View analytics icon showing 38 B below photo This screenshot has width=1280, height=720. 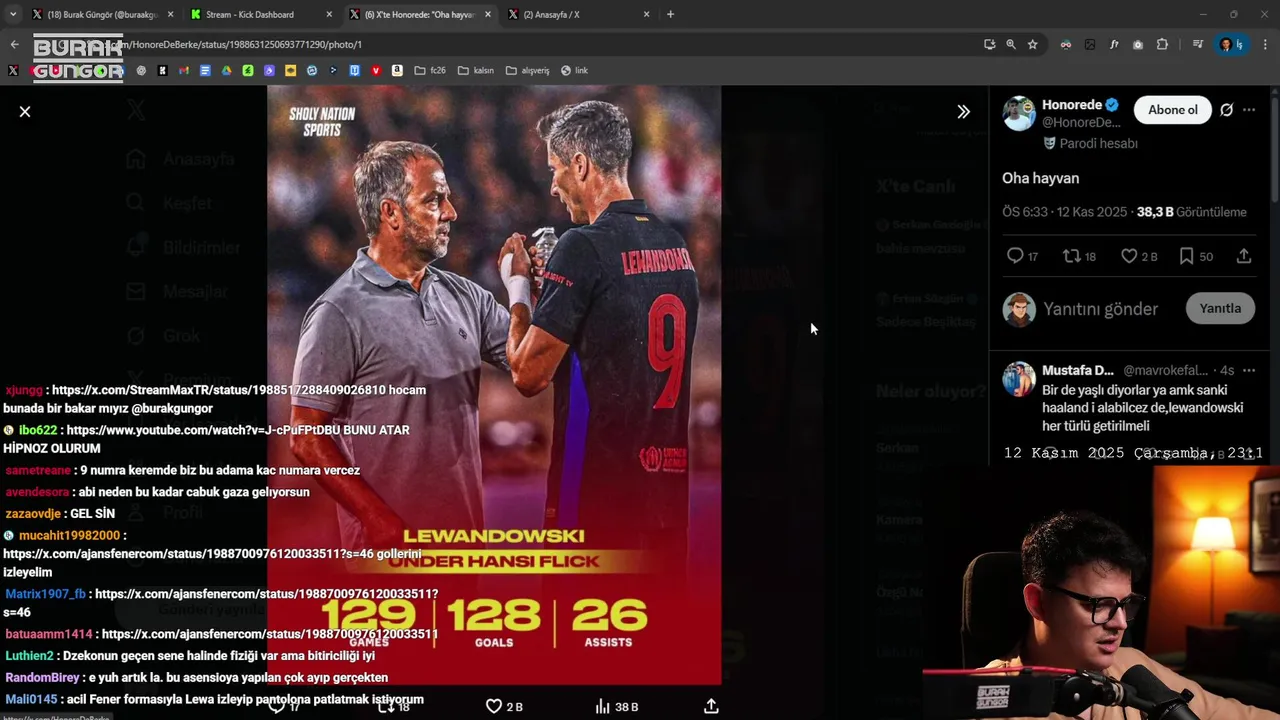click(x=616, y=706)
